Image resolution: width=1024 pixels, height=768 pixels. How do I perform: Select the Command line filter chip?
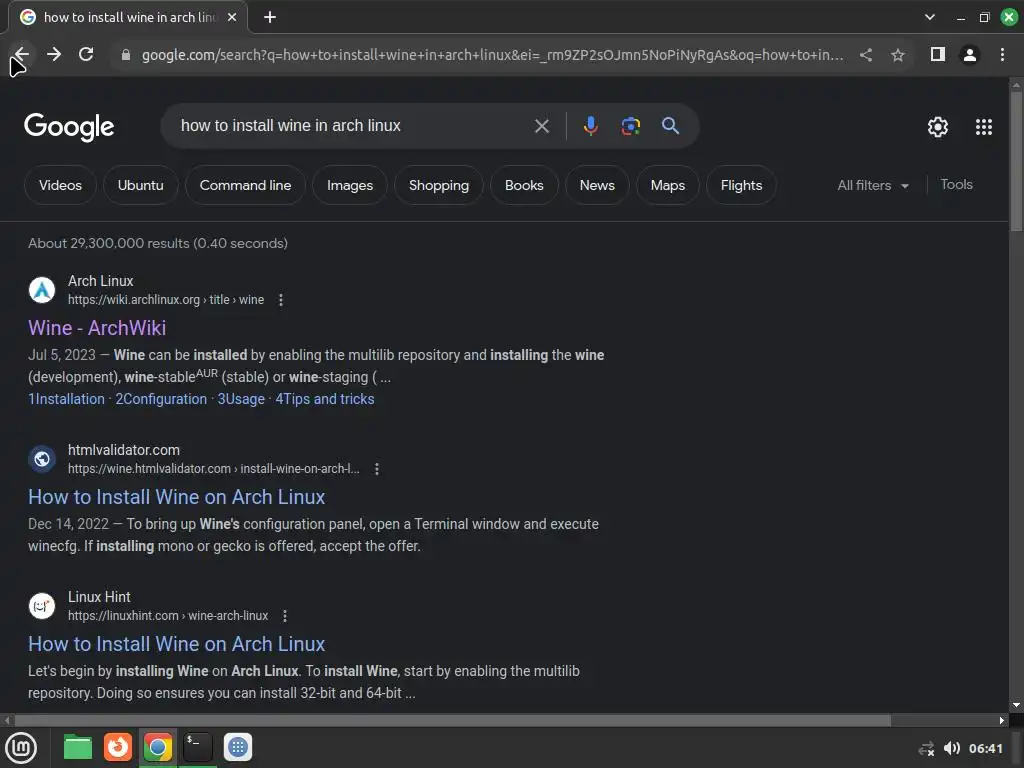point(246,185)
